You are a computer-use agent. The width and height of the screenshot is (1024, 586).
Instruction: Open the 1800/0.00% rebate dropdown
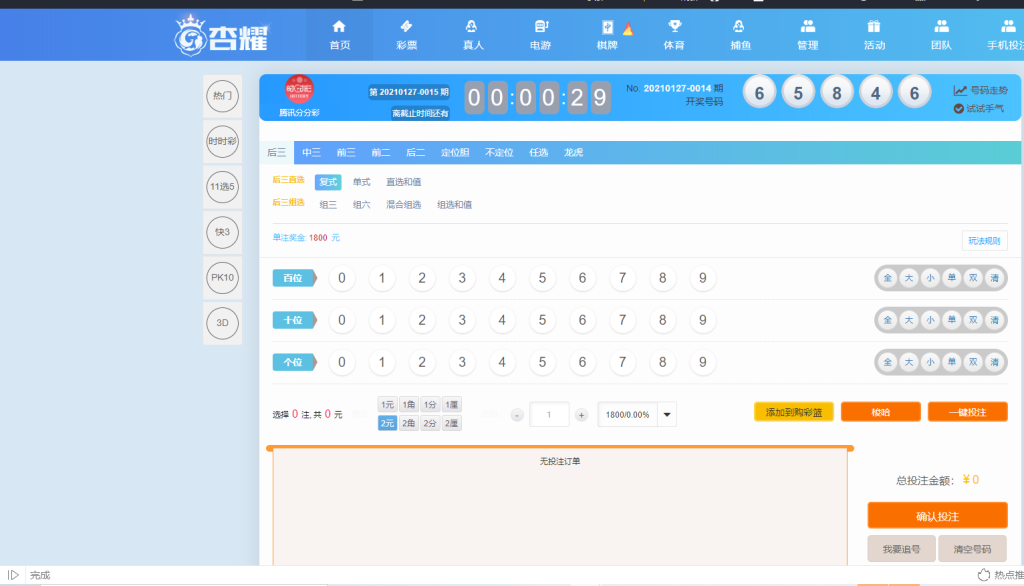tap(636, 414)
